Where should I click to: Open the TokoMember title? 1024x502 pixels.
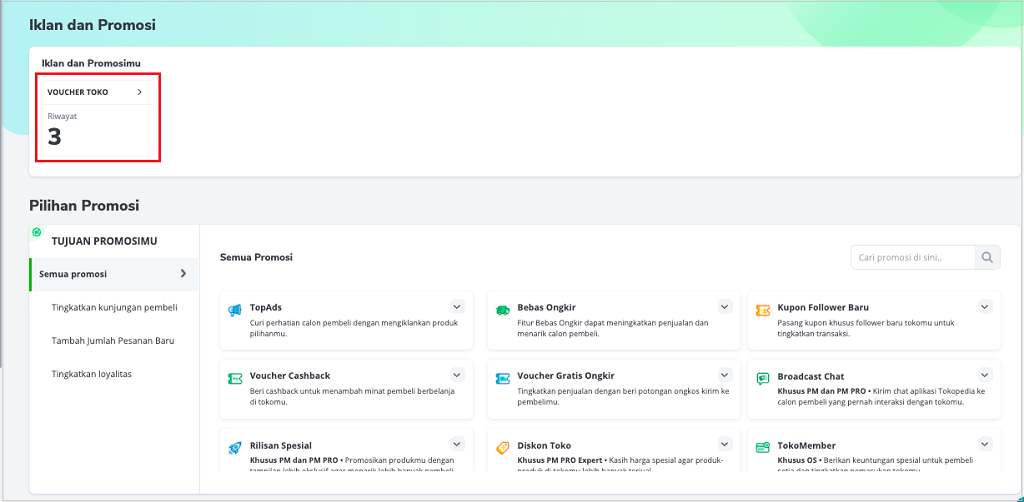click(807, 445)
